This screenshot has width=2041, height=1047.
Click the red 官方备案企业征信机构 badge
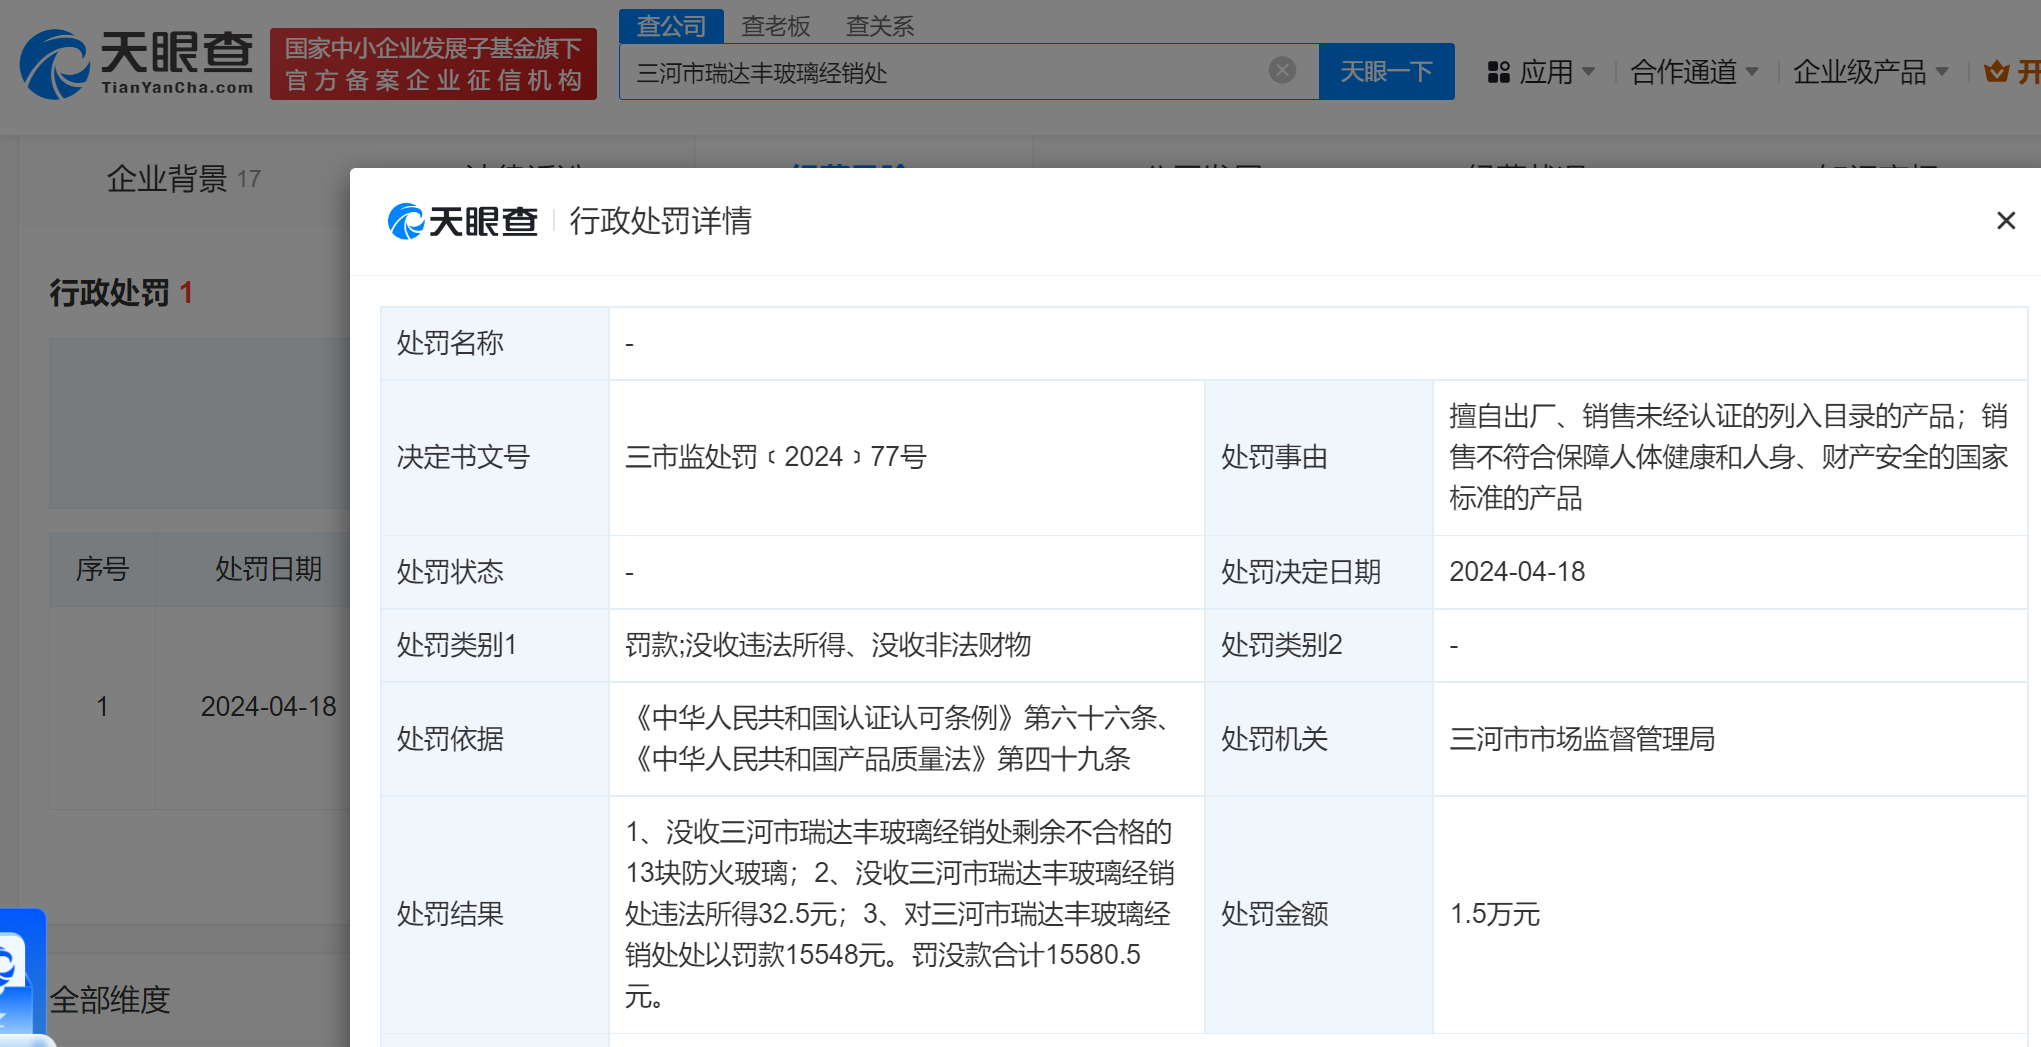point(433,64)
